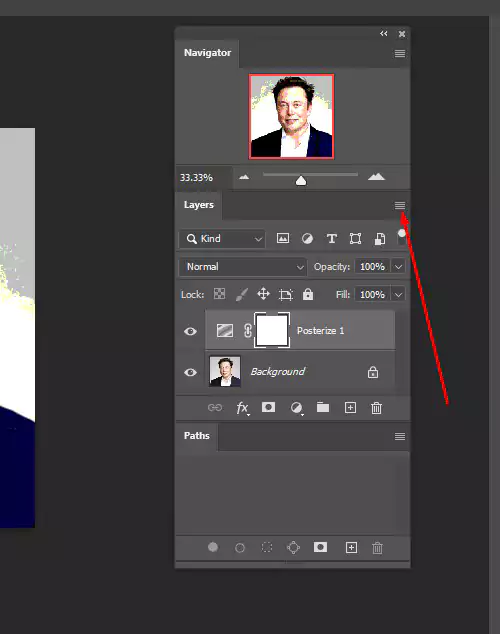Lock image pixels with brush icon
This screenshot has width=500, height=634.
click(x=242, y=294)
